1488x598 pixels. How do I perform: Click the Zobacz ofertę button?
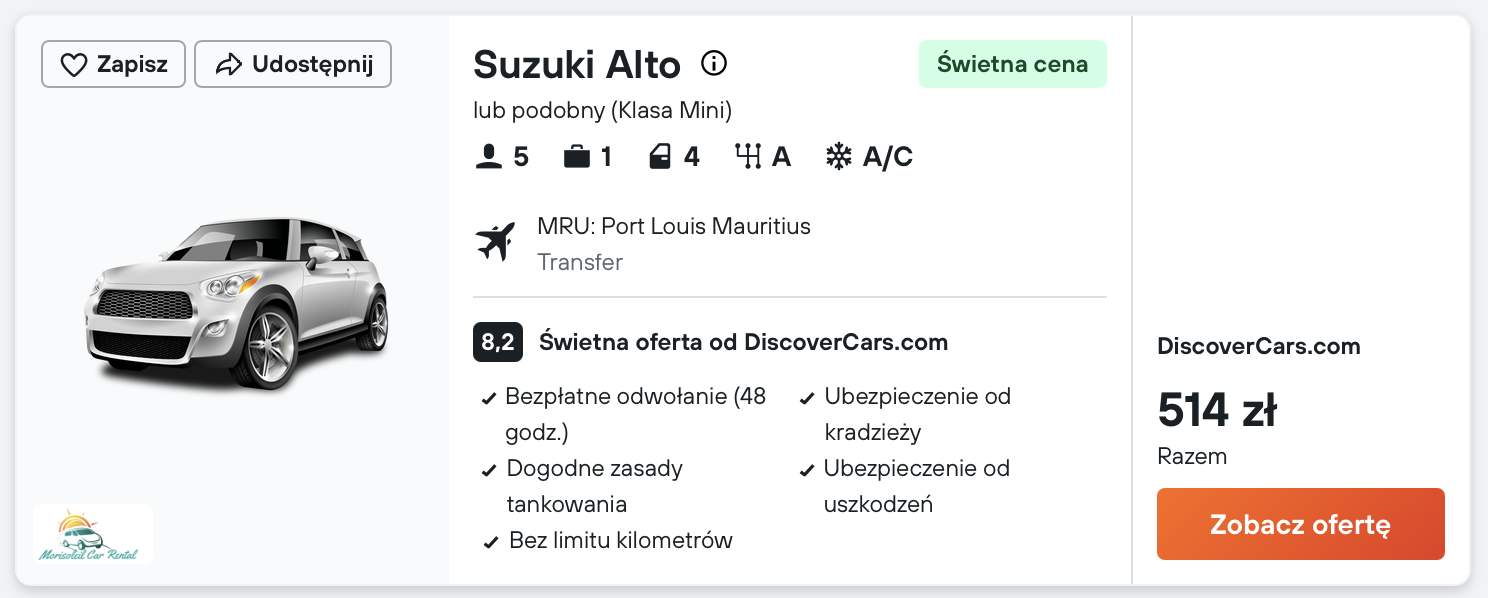pos(1300,524)
